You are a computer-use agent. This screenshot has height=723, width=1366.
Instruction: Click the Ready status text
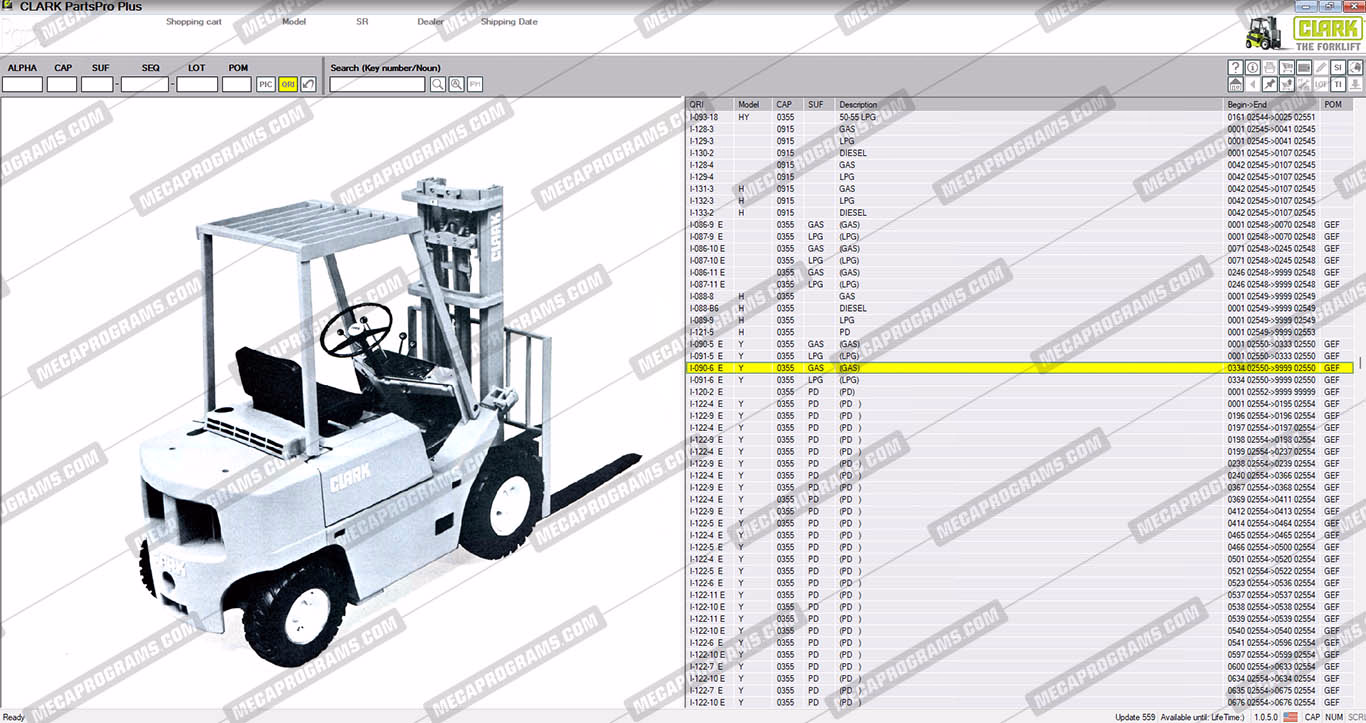[14, 717]
